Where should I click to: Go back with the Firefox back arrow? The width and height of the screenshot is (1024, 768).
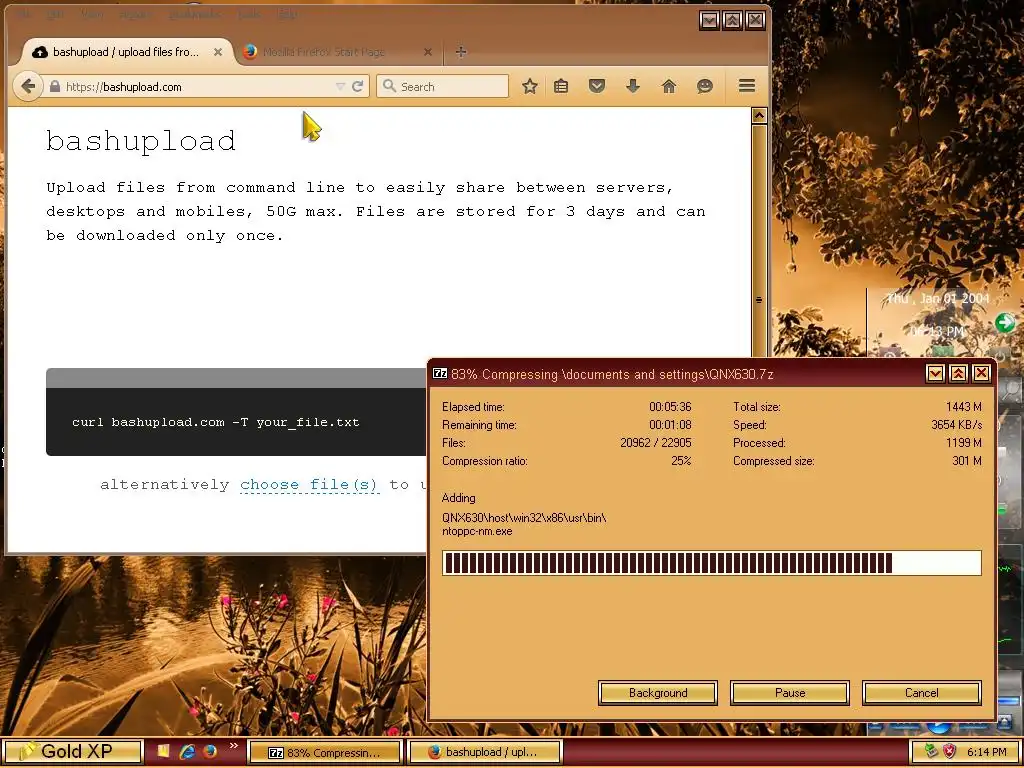[27, 86]
